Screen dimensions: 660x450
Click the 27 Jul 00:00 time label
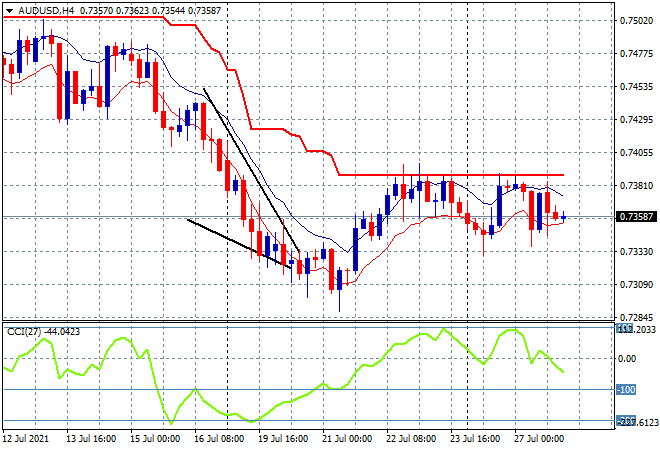point(539,439)
